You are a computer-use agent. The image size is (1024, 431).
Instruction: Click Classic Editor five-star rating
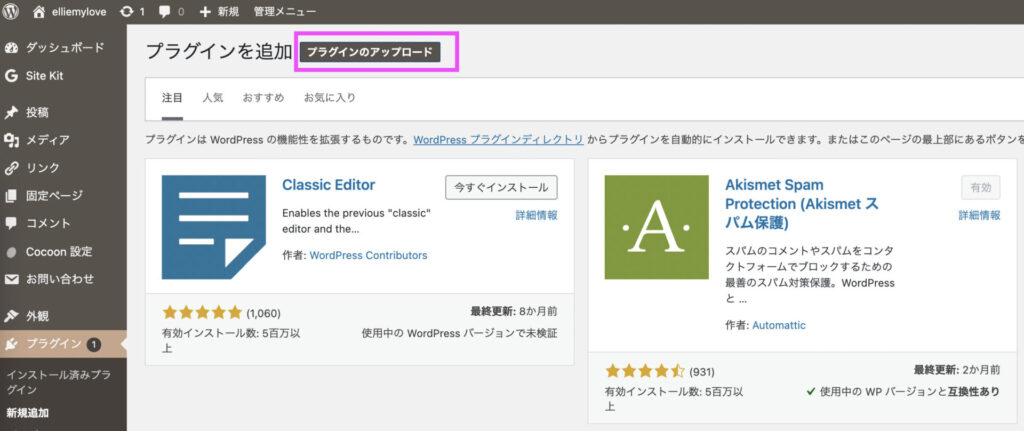(202, 312)
